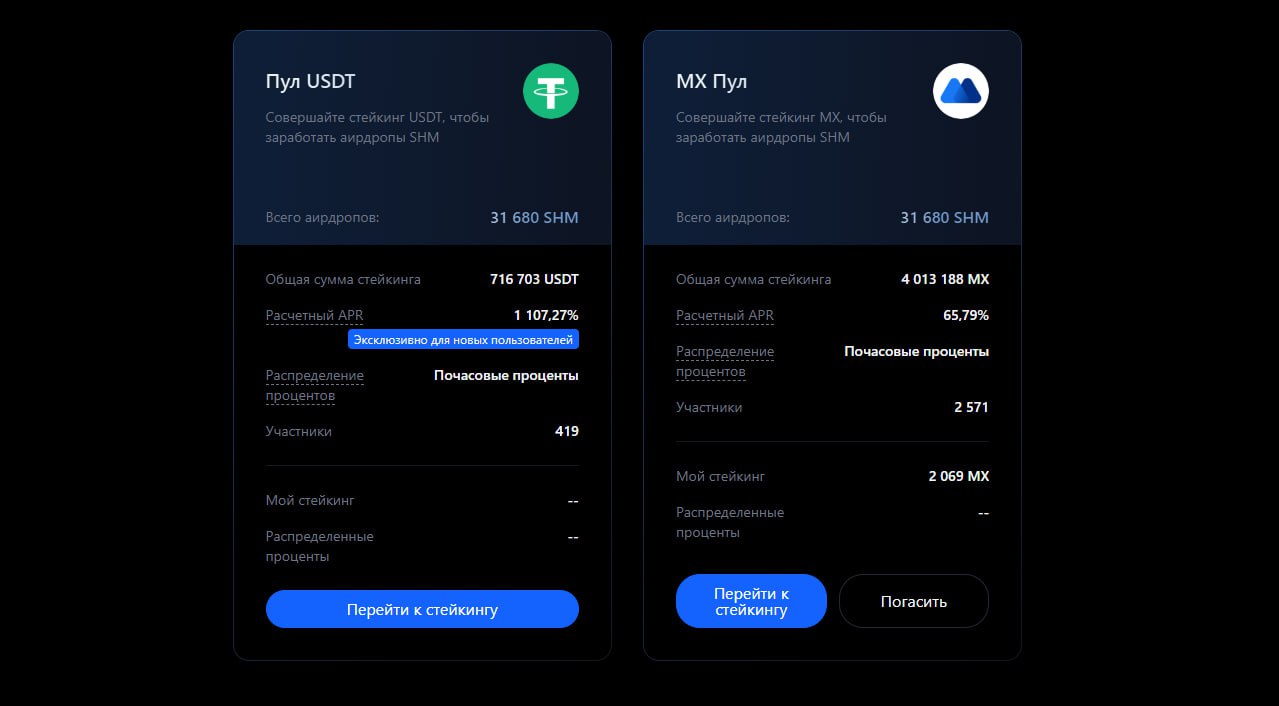This screenshot has width=1279, height=706.
Task: Click 'Распределенные проценты' label in USDT pool
Action: (319, 546)
